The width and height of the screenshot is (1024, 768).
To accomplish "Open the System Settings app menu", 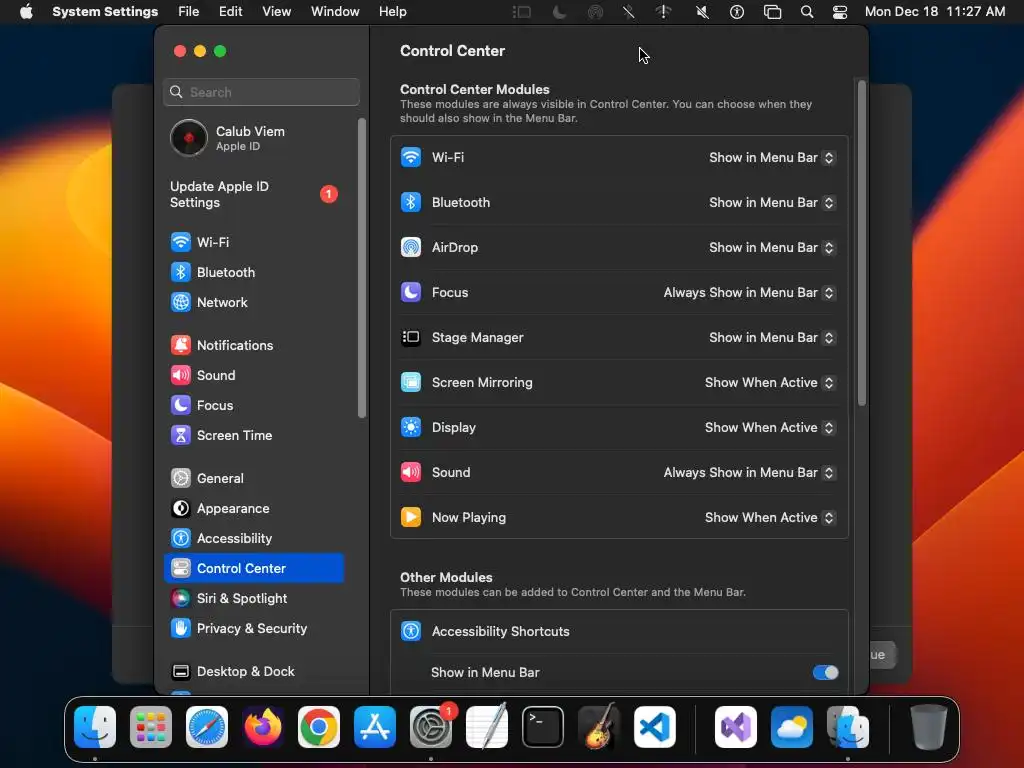I will 105,12.
